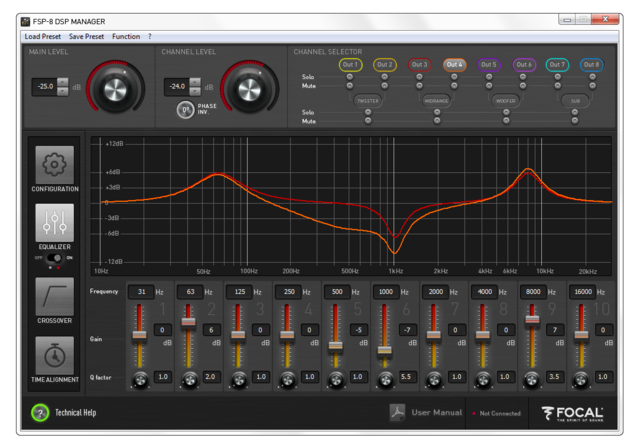Screen dimensions: 640x448
Task: Click the Phase Inv 0° button
Action: tap(186, 110)
